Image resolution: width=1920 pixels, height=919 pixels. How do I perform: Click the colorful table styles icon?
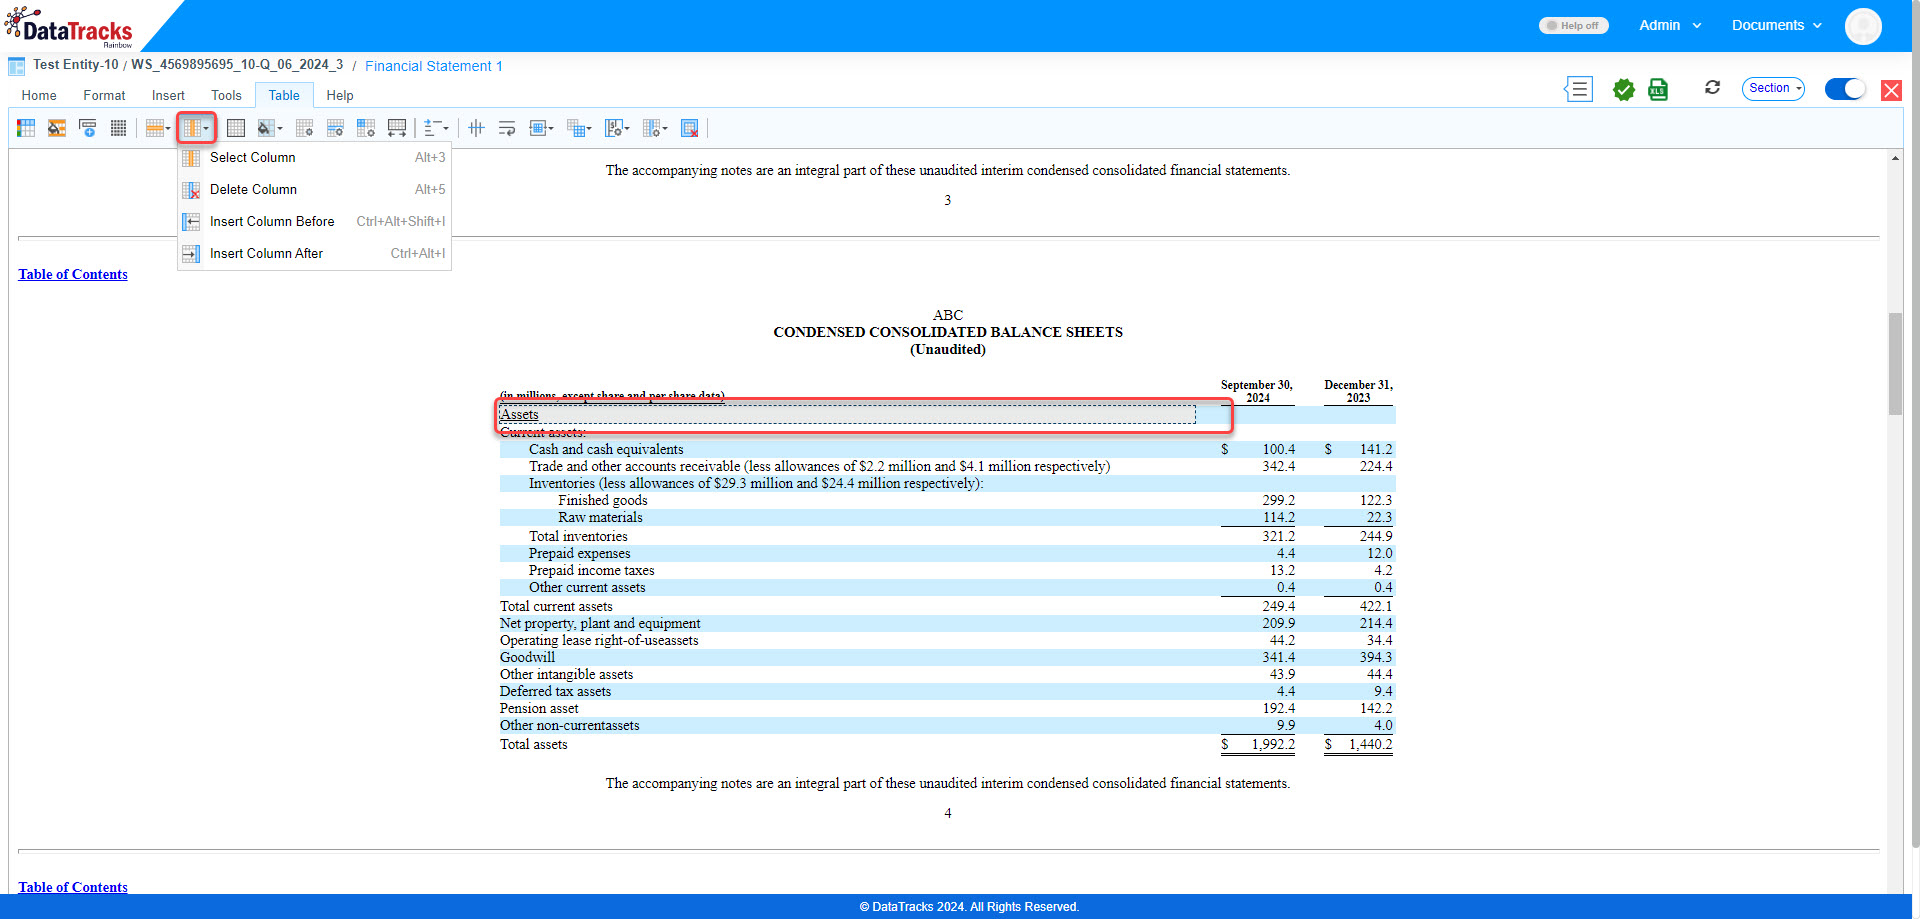click(x=26, y=128)
